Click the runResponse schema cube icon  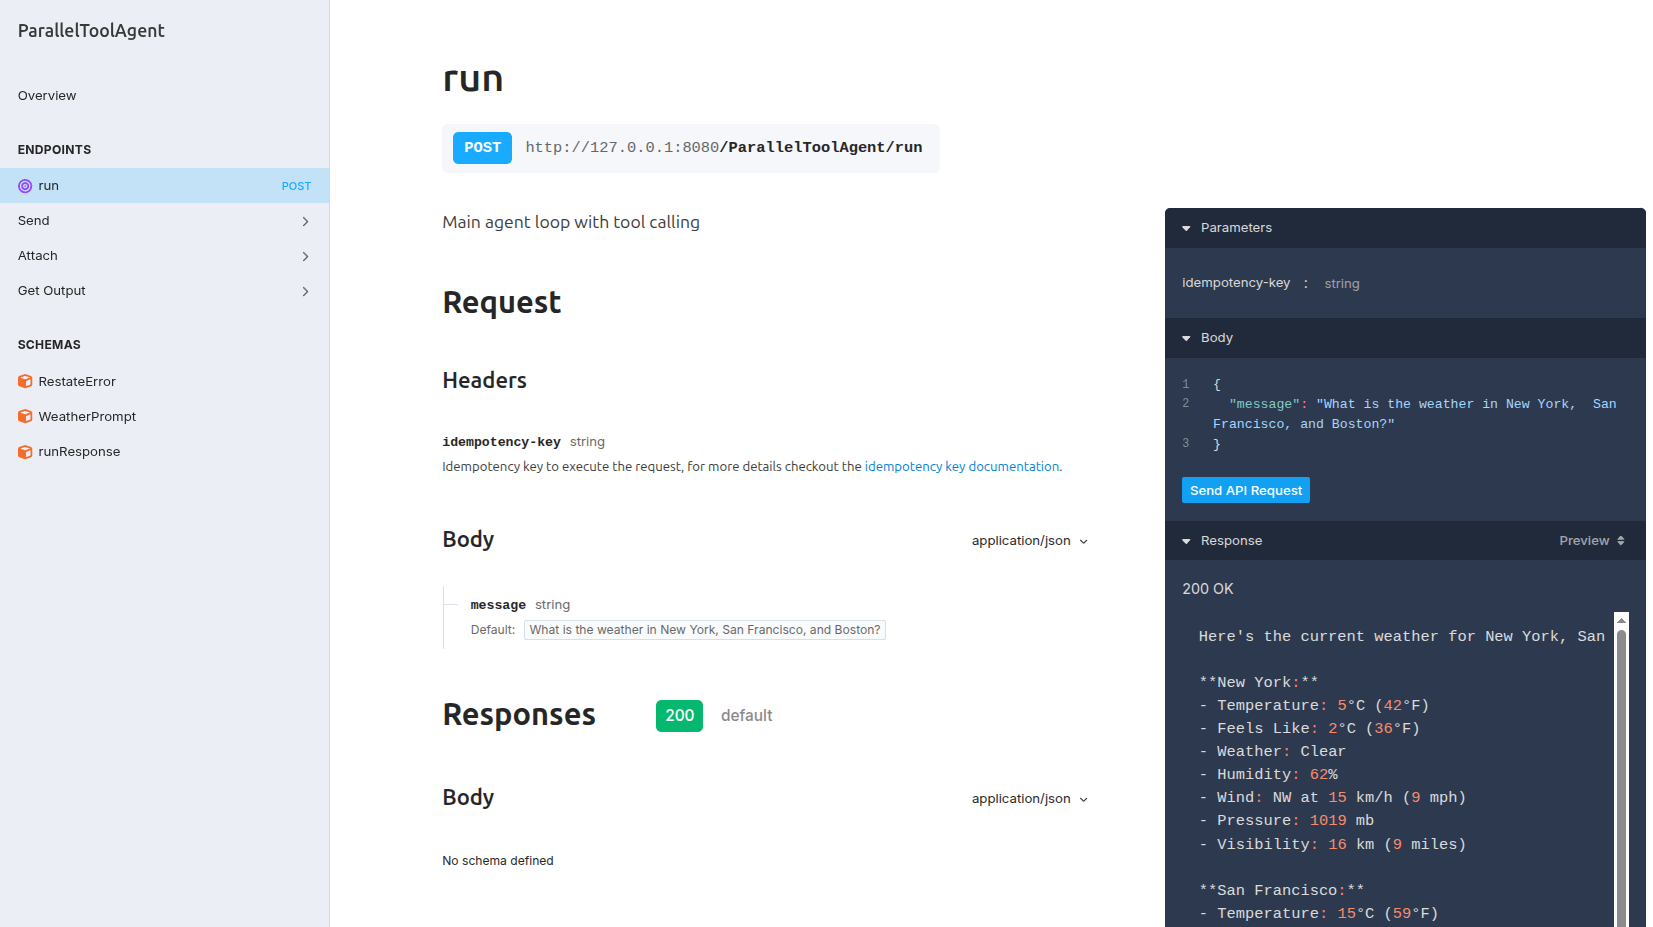click(x=24, y=451)
